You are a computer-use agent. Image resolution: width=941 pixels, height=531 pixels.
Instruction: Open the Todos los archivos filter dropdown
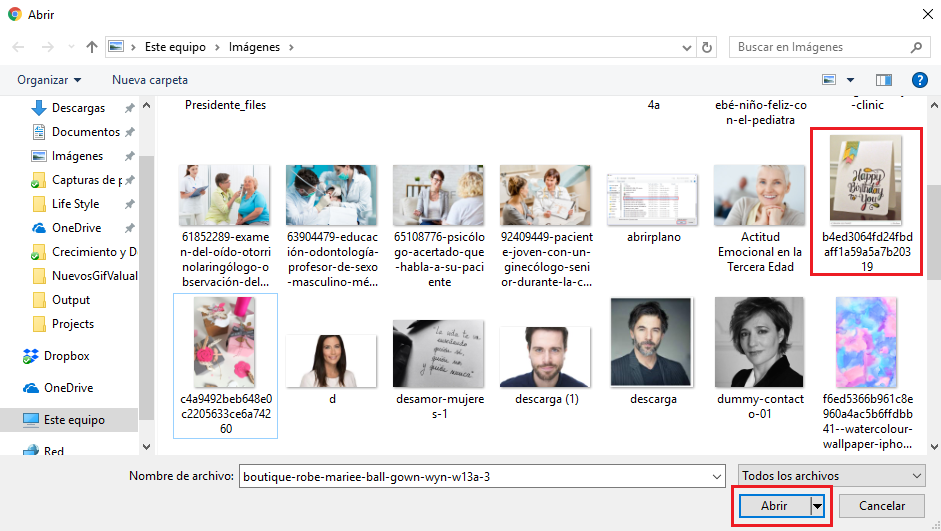830,476
